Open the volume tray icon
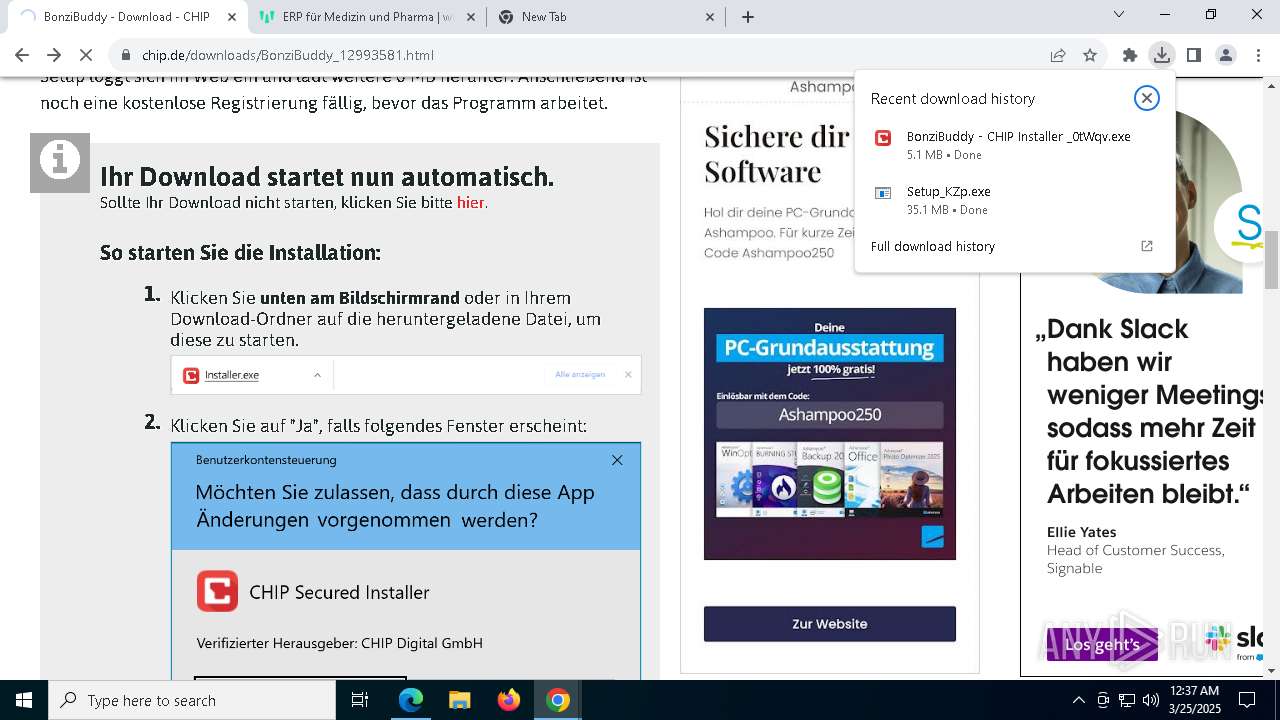Screen dimensions: 1280x720 [x=1151, y=700]
